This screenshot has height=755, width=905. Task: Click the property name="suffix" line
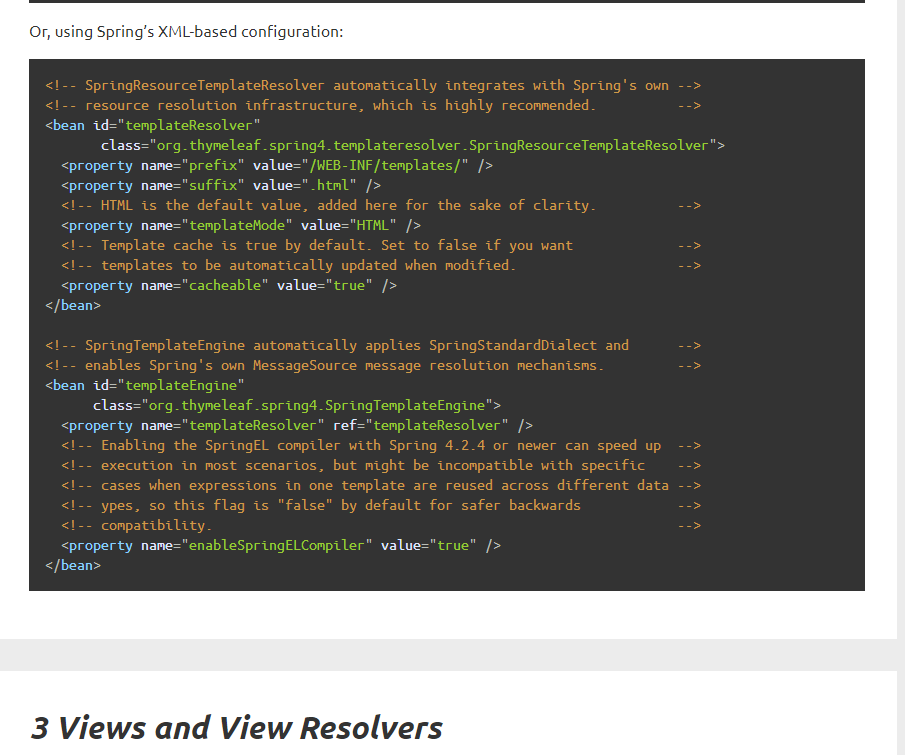[221, 185]
